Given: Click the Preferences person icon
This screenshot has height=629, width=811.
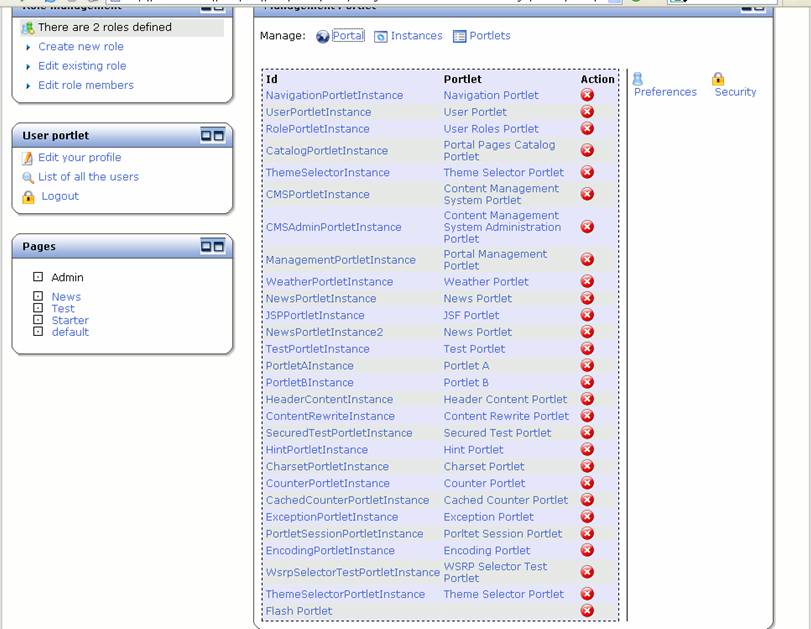Looking at the screenshot, I should (x=638, y=79).
